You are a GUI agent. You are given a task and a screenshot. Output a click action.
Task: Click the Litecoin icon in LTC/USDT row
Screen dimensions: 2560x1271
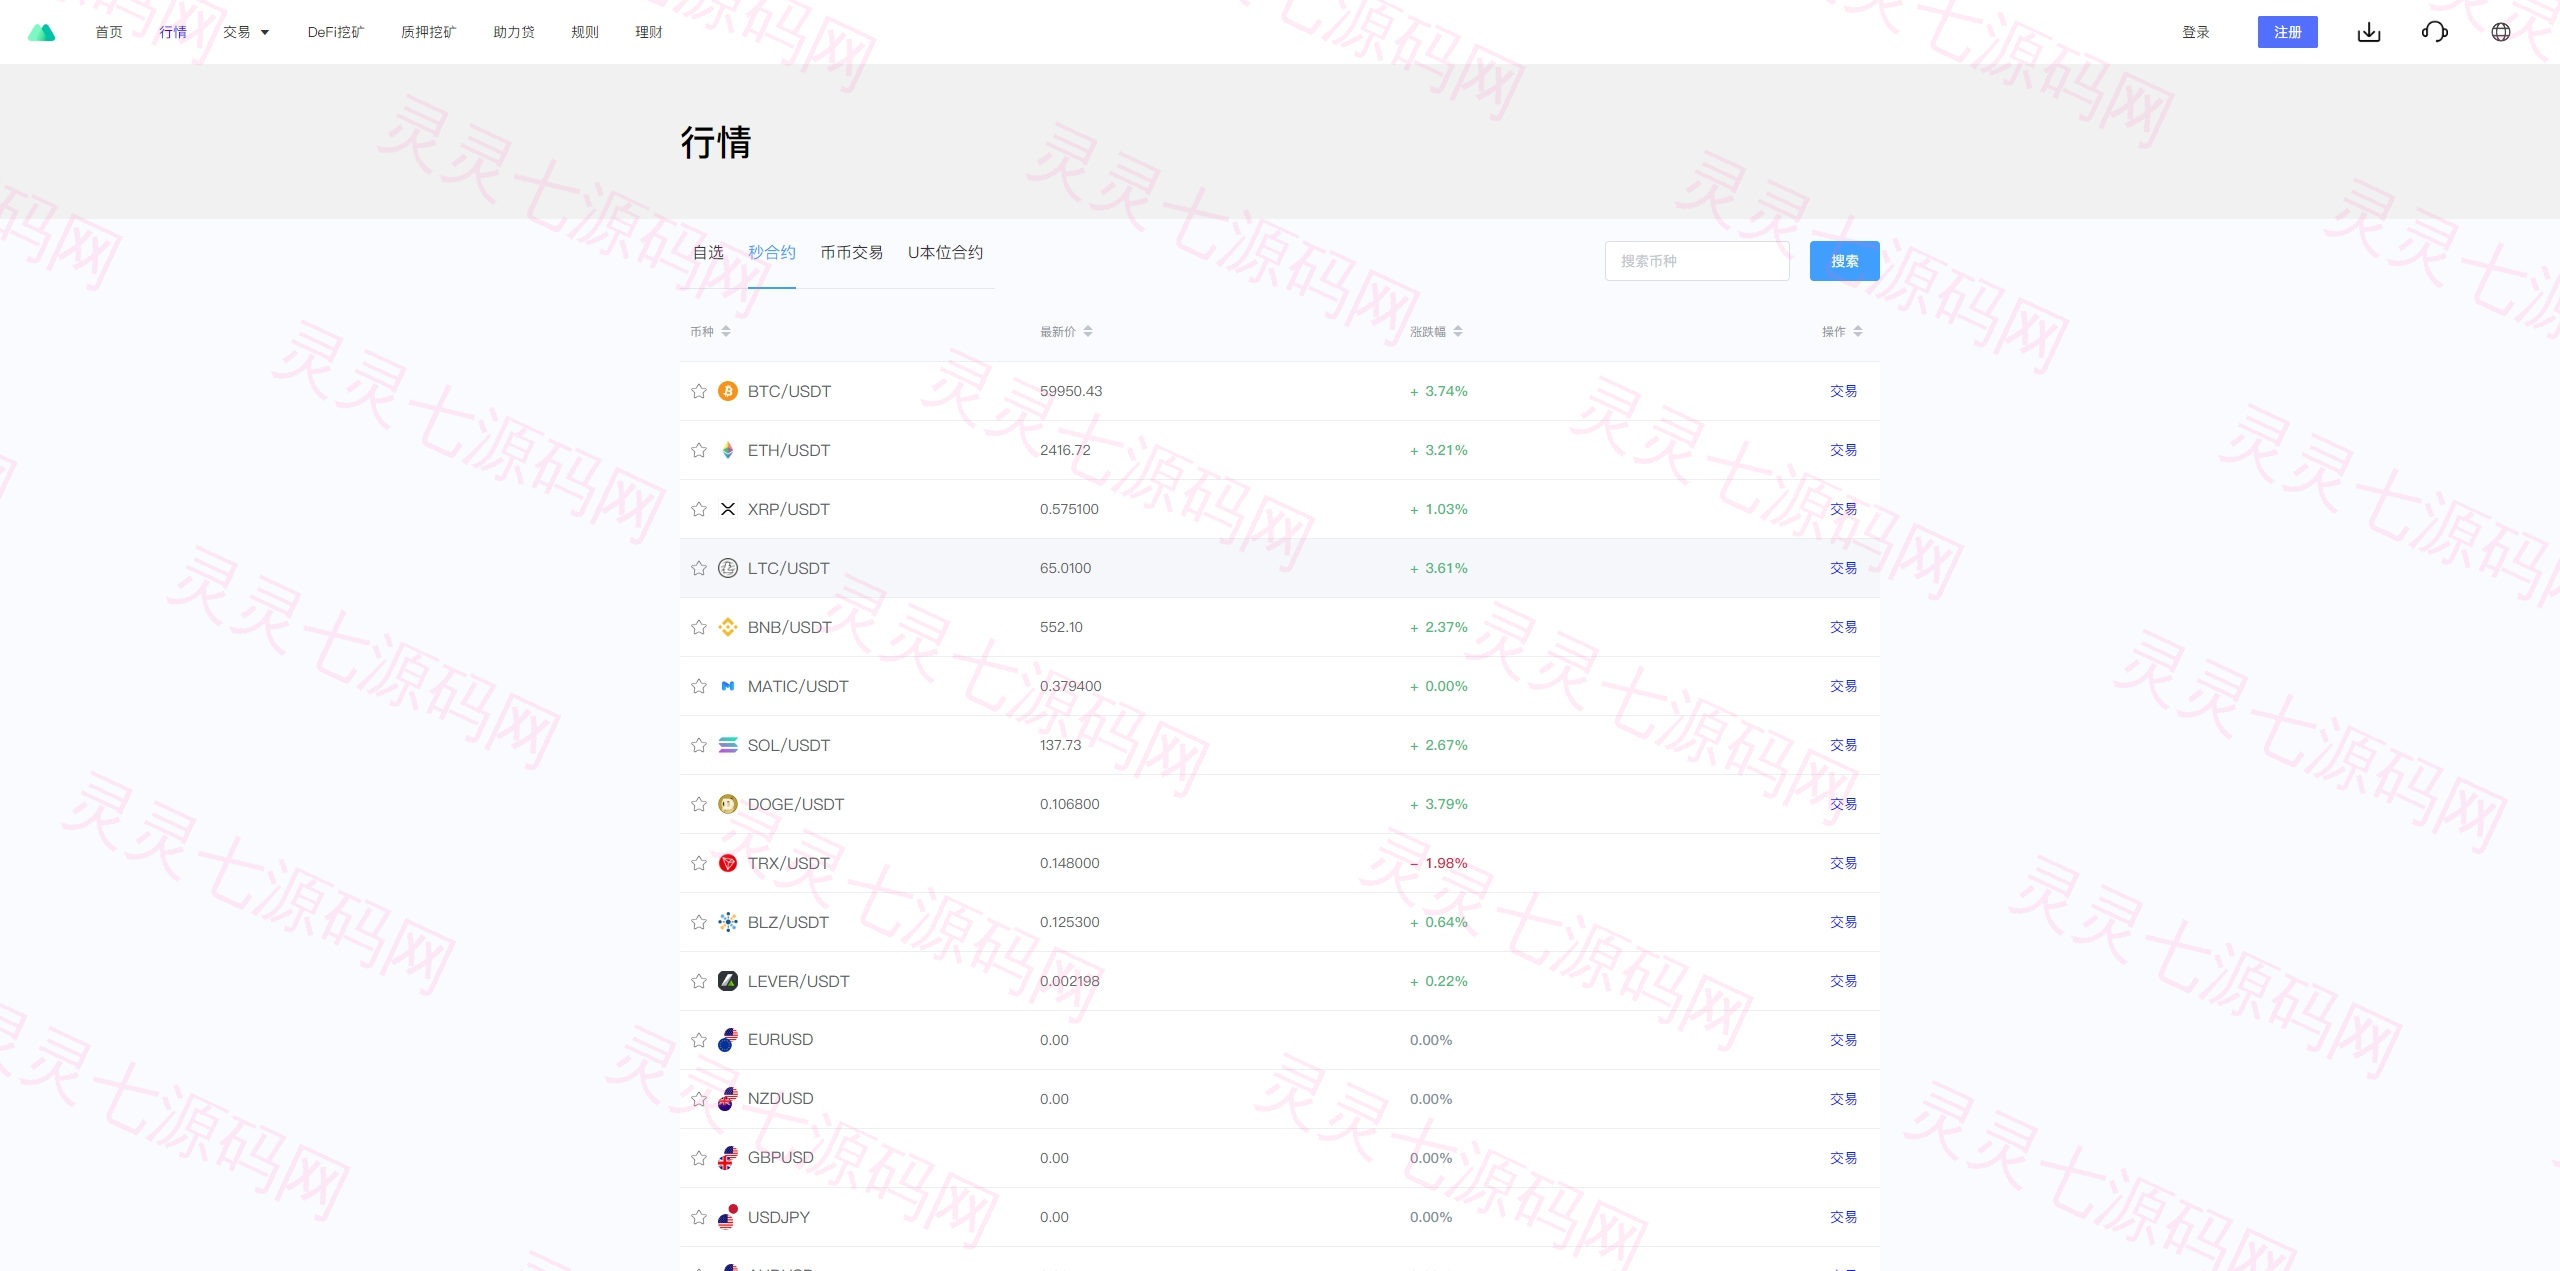pos(728,568)
